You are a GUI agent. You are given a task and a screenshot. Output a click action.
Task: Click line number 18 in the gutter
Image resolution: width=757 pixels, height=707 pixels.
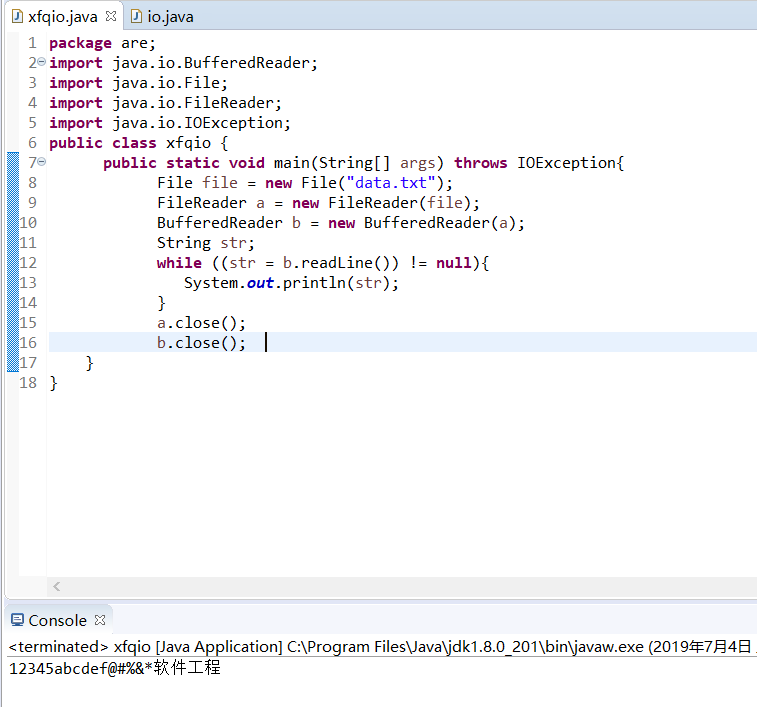[28, 382]
